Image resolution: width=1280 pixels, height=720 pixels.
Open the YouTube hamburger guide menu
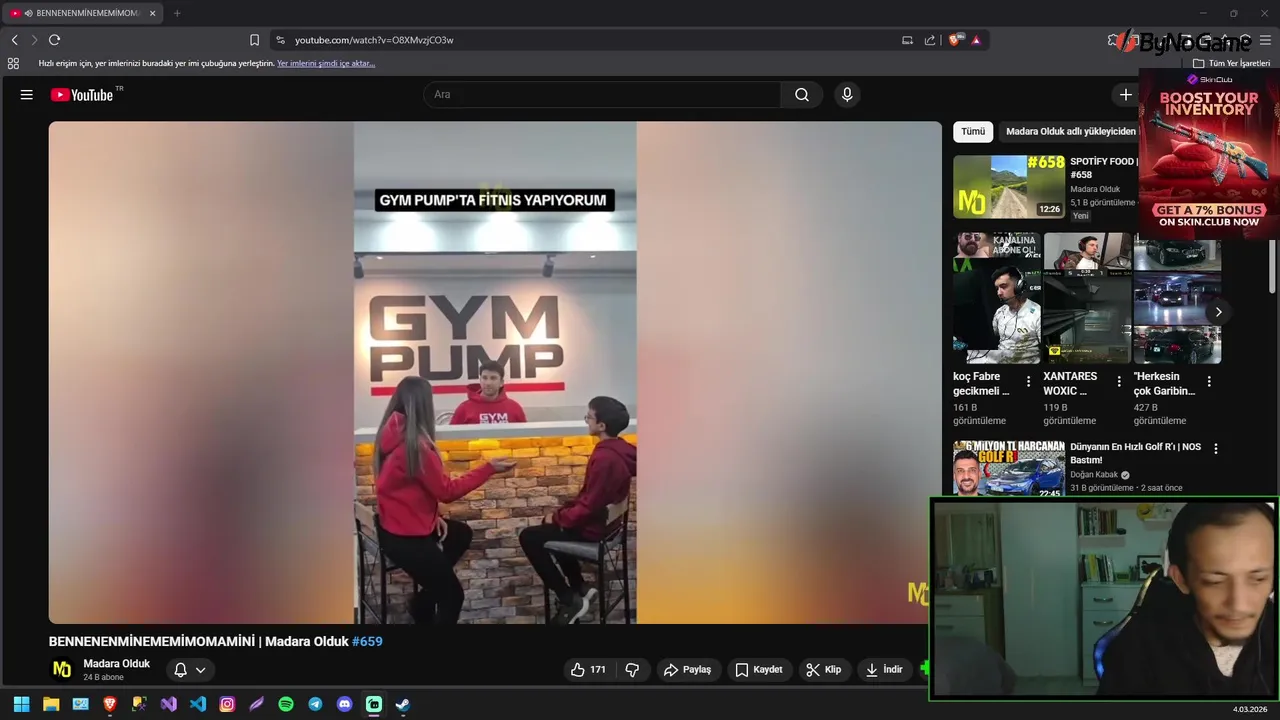coord(27,95)
